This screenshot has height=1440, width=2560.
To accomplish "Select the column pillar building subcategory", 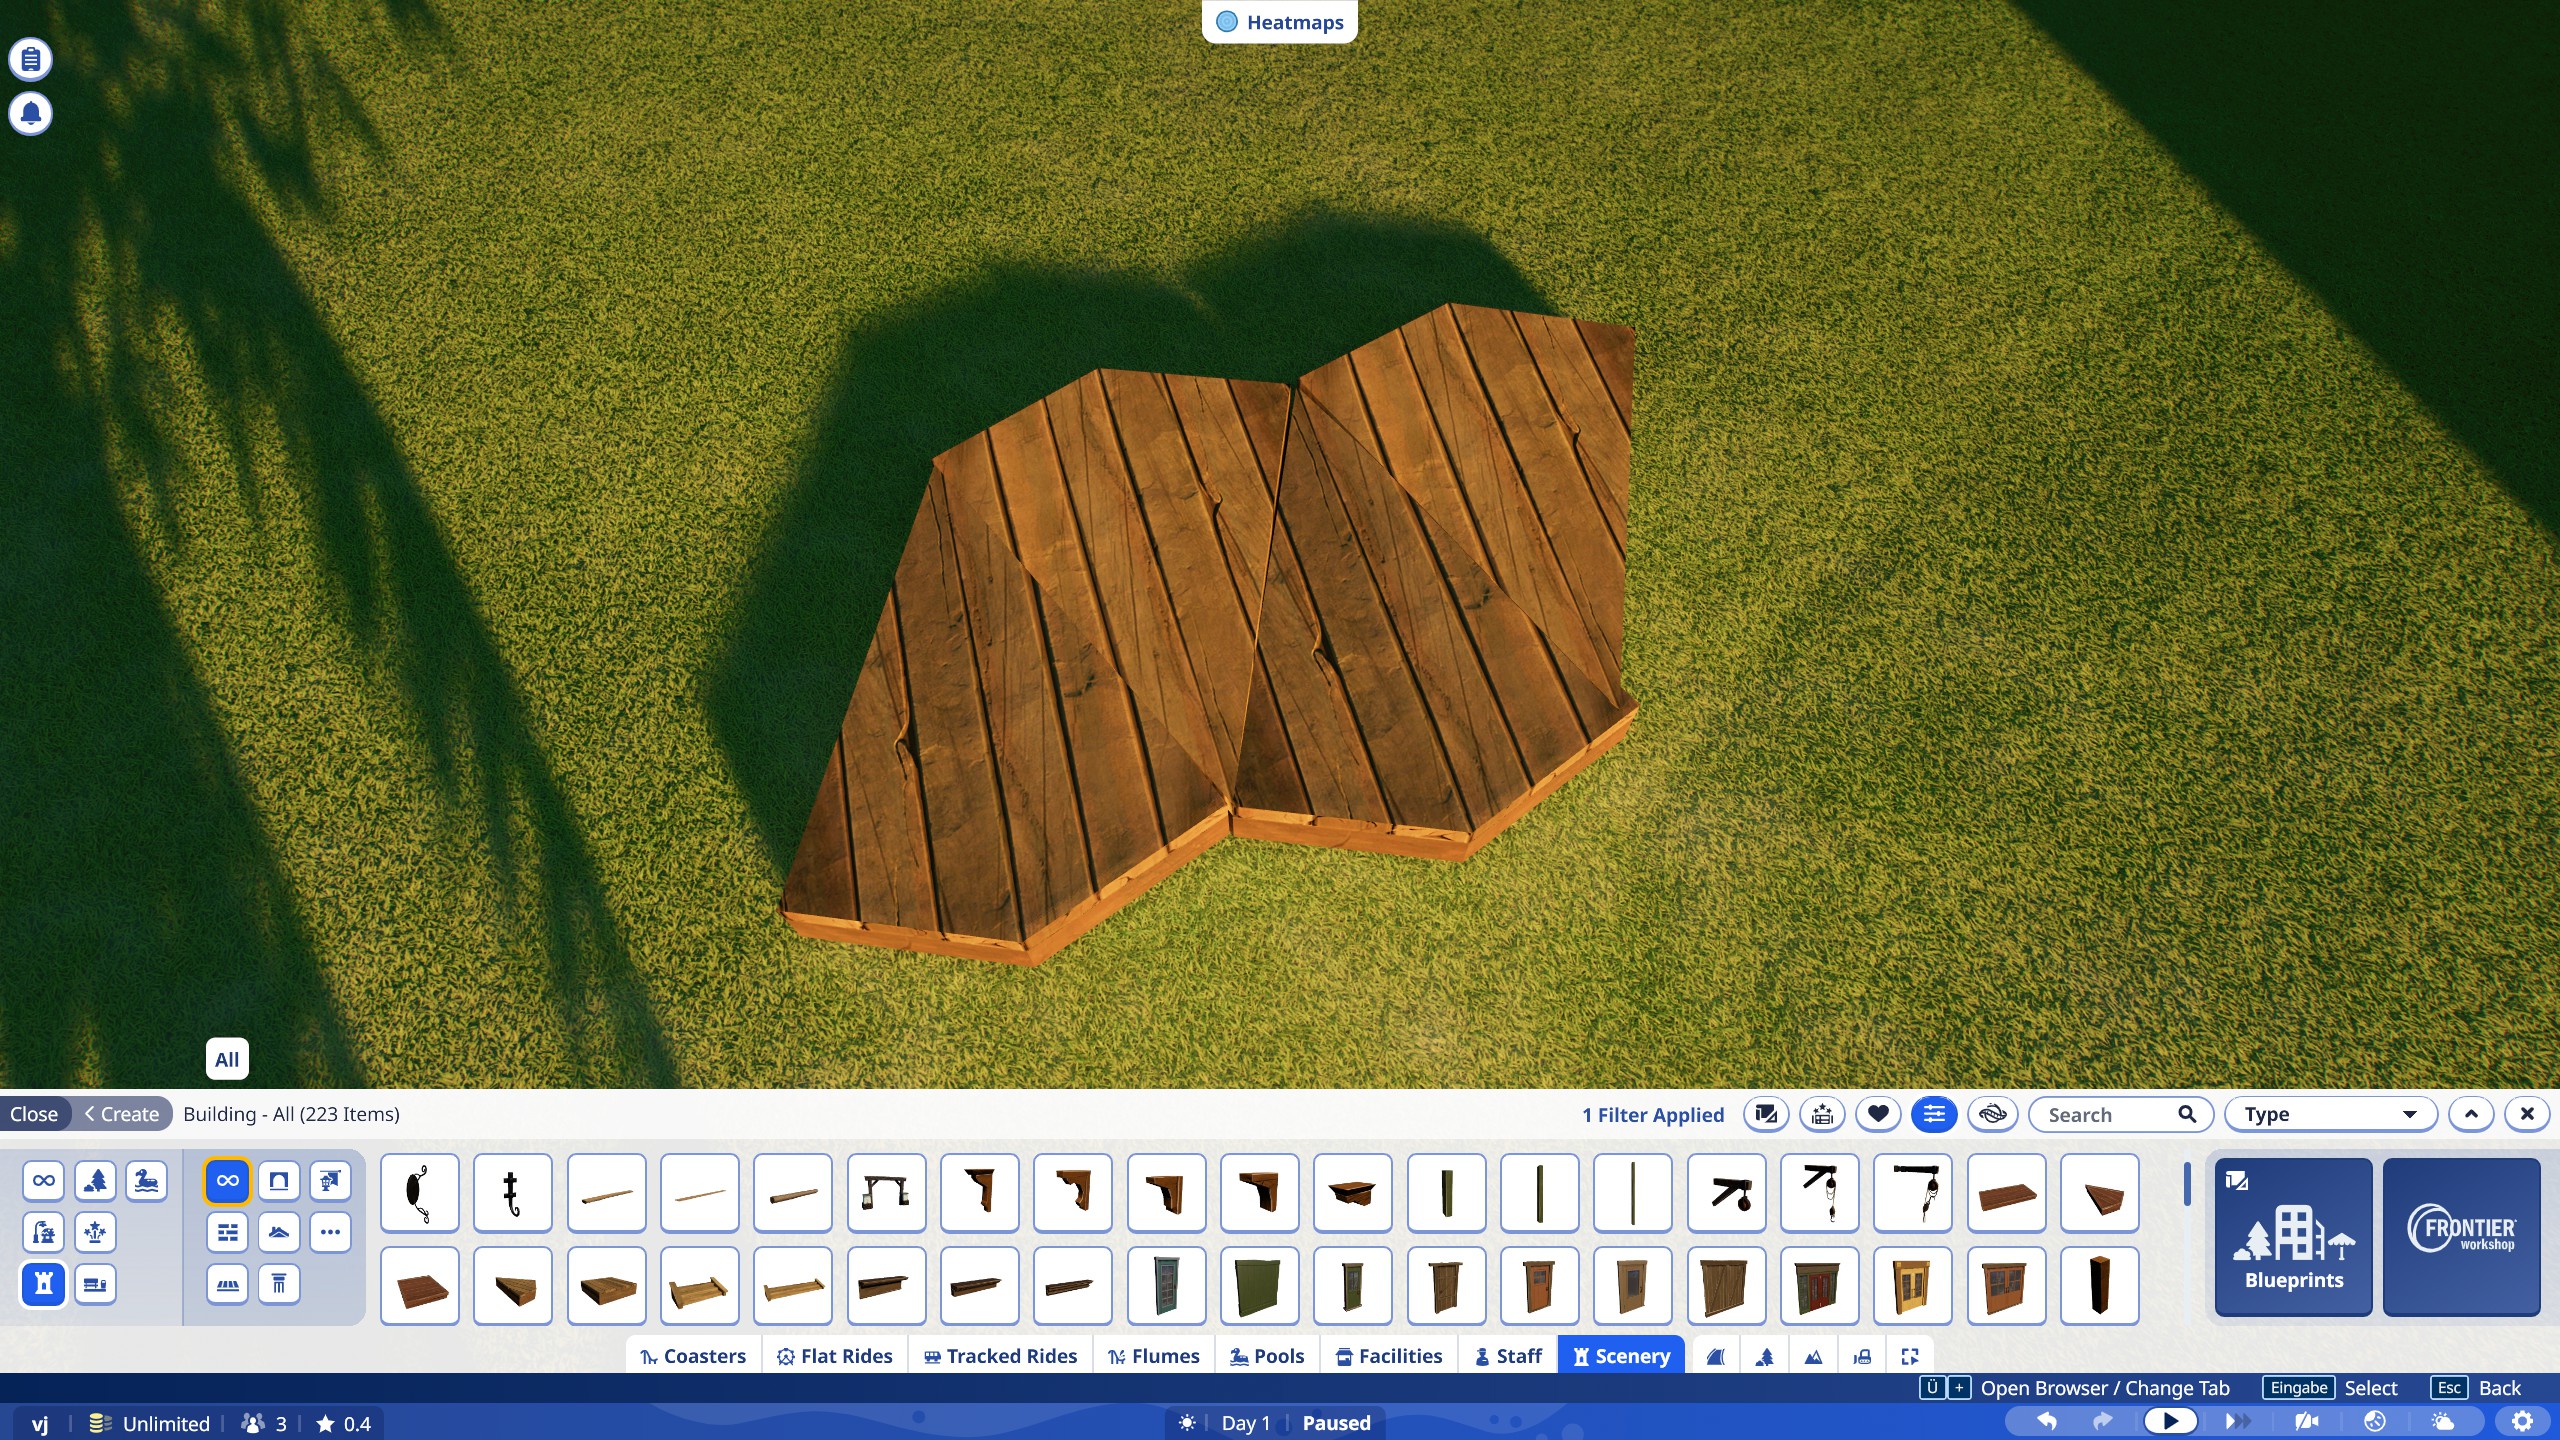I will [279, 1284].
